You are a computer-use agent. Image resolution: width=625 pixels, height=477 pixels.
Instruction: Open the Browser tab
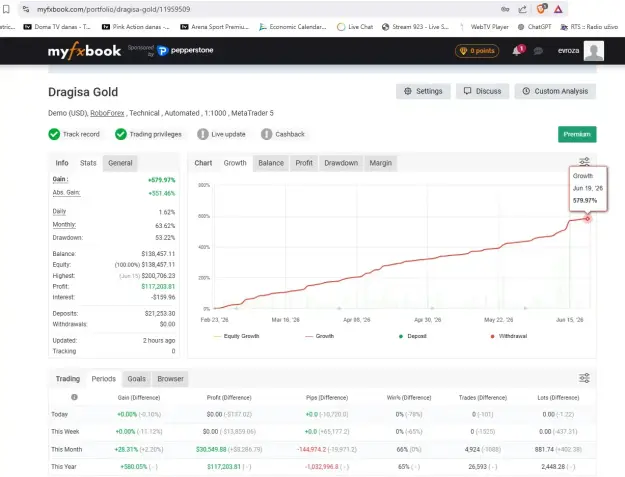click(x=170, y=379)
